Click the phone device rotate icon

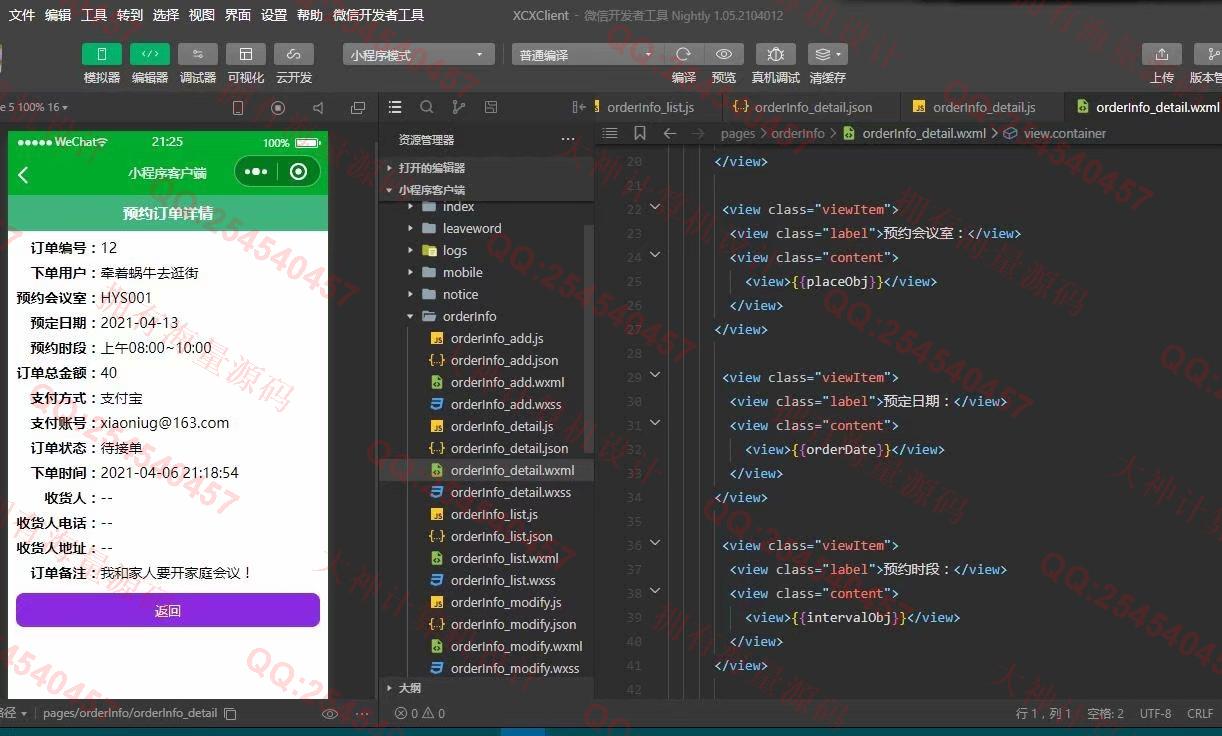tap(238, 107)
